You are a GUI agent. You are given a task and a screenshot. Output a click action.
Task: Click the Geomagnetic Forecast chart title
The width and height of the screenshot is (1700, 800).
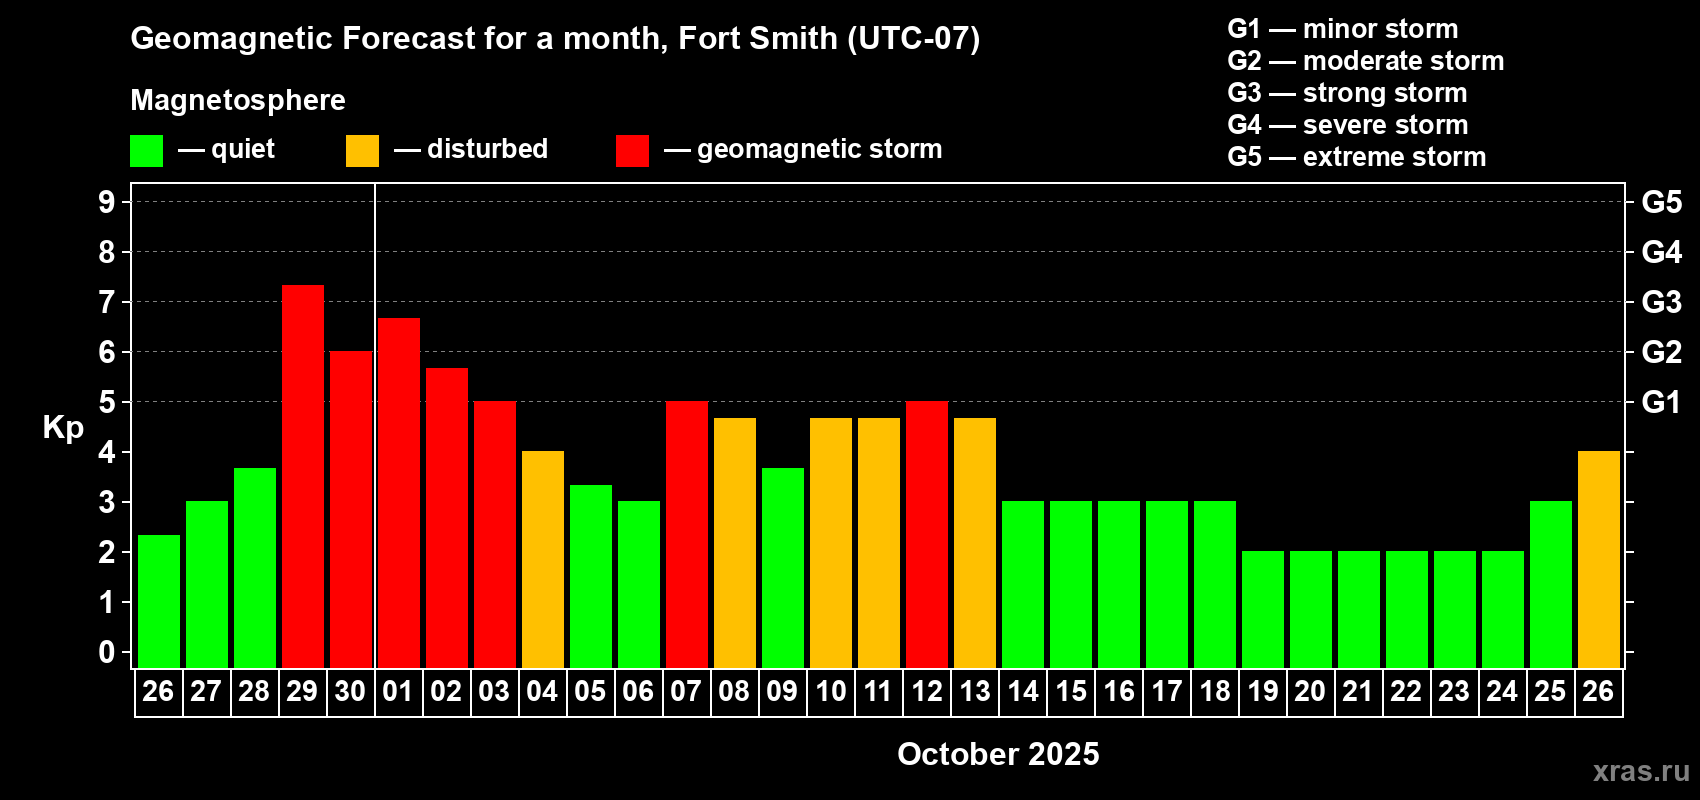pyautogui.click(x=555, y=39)
